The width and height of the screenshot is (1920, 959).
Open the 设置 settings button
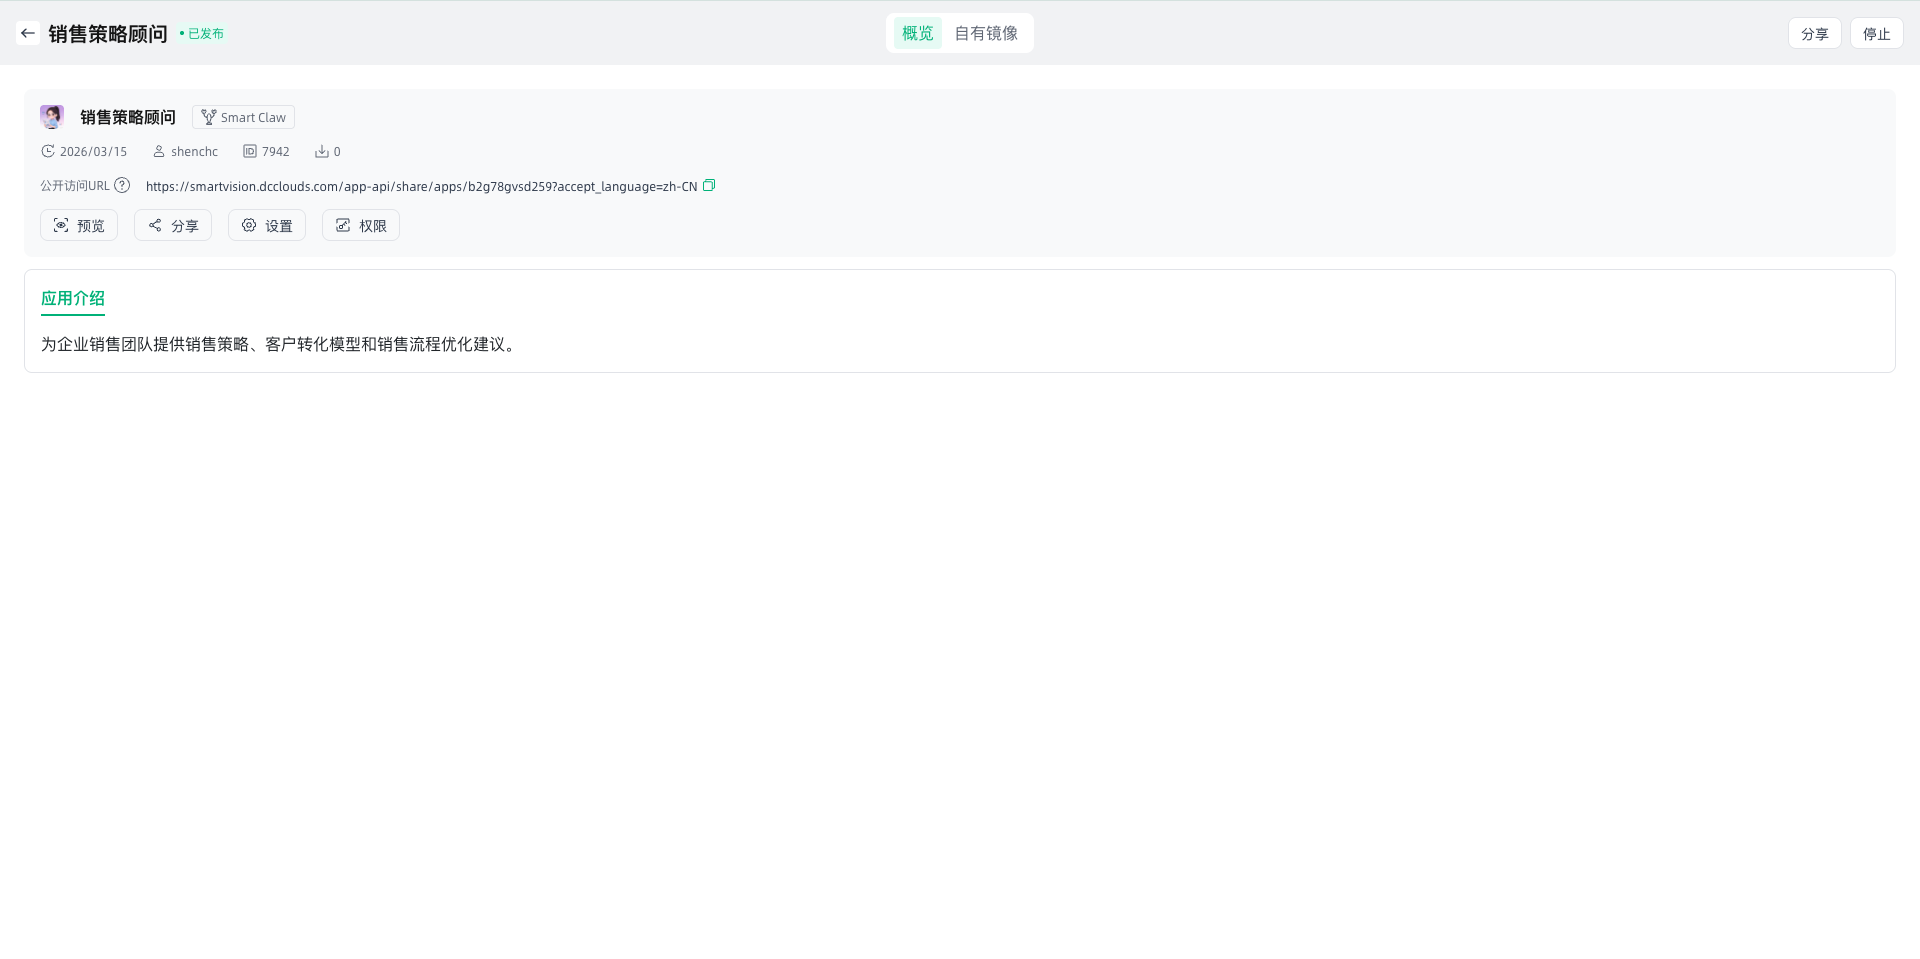(267, 225)
